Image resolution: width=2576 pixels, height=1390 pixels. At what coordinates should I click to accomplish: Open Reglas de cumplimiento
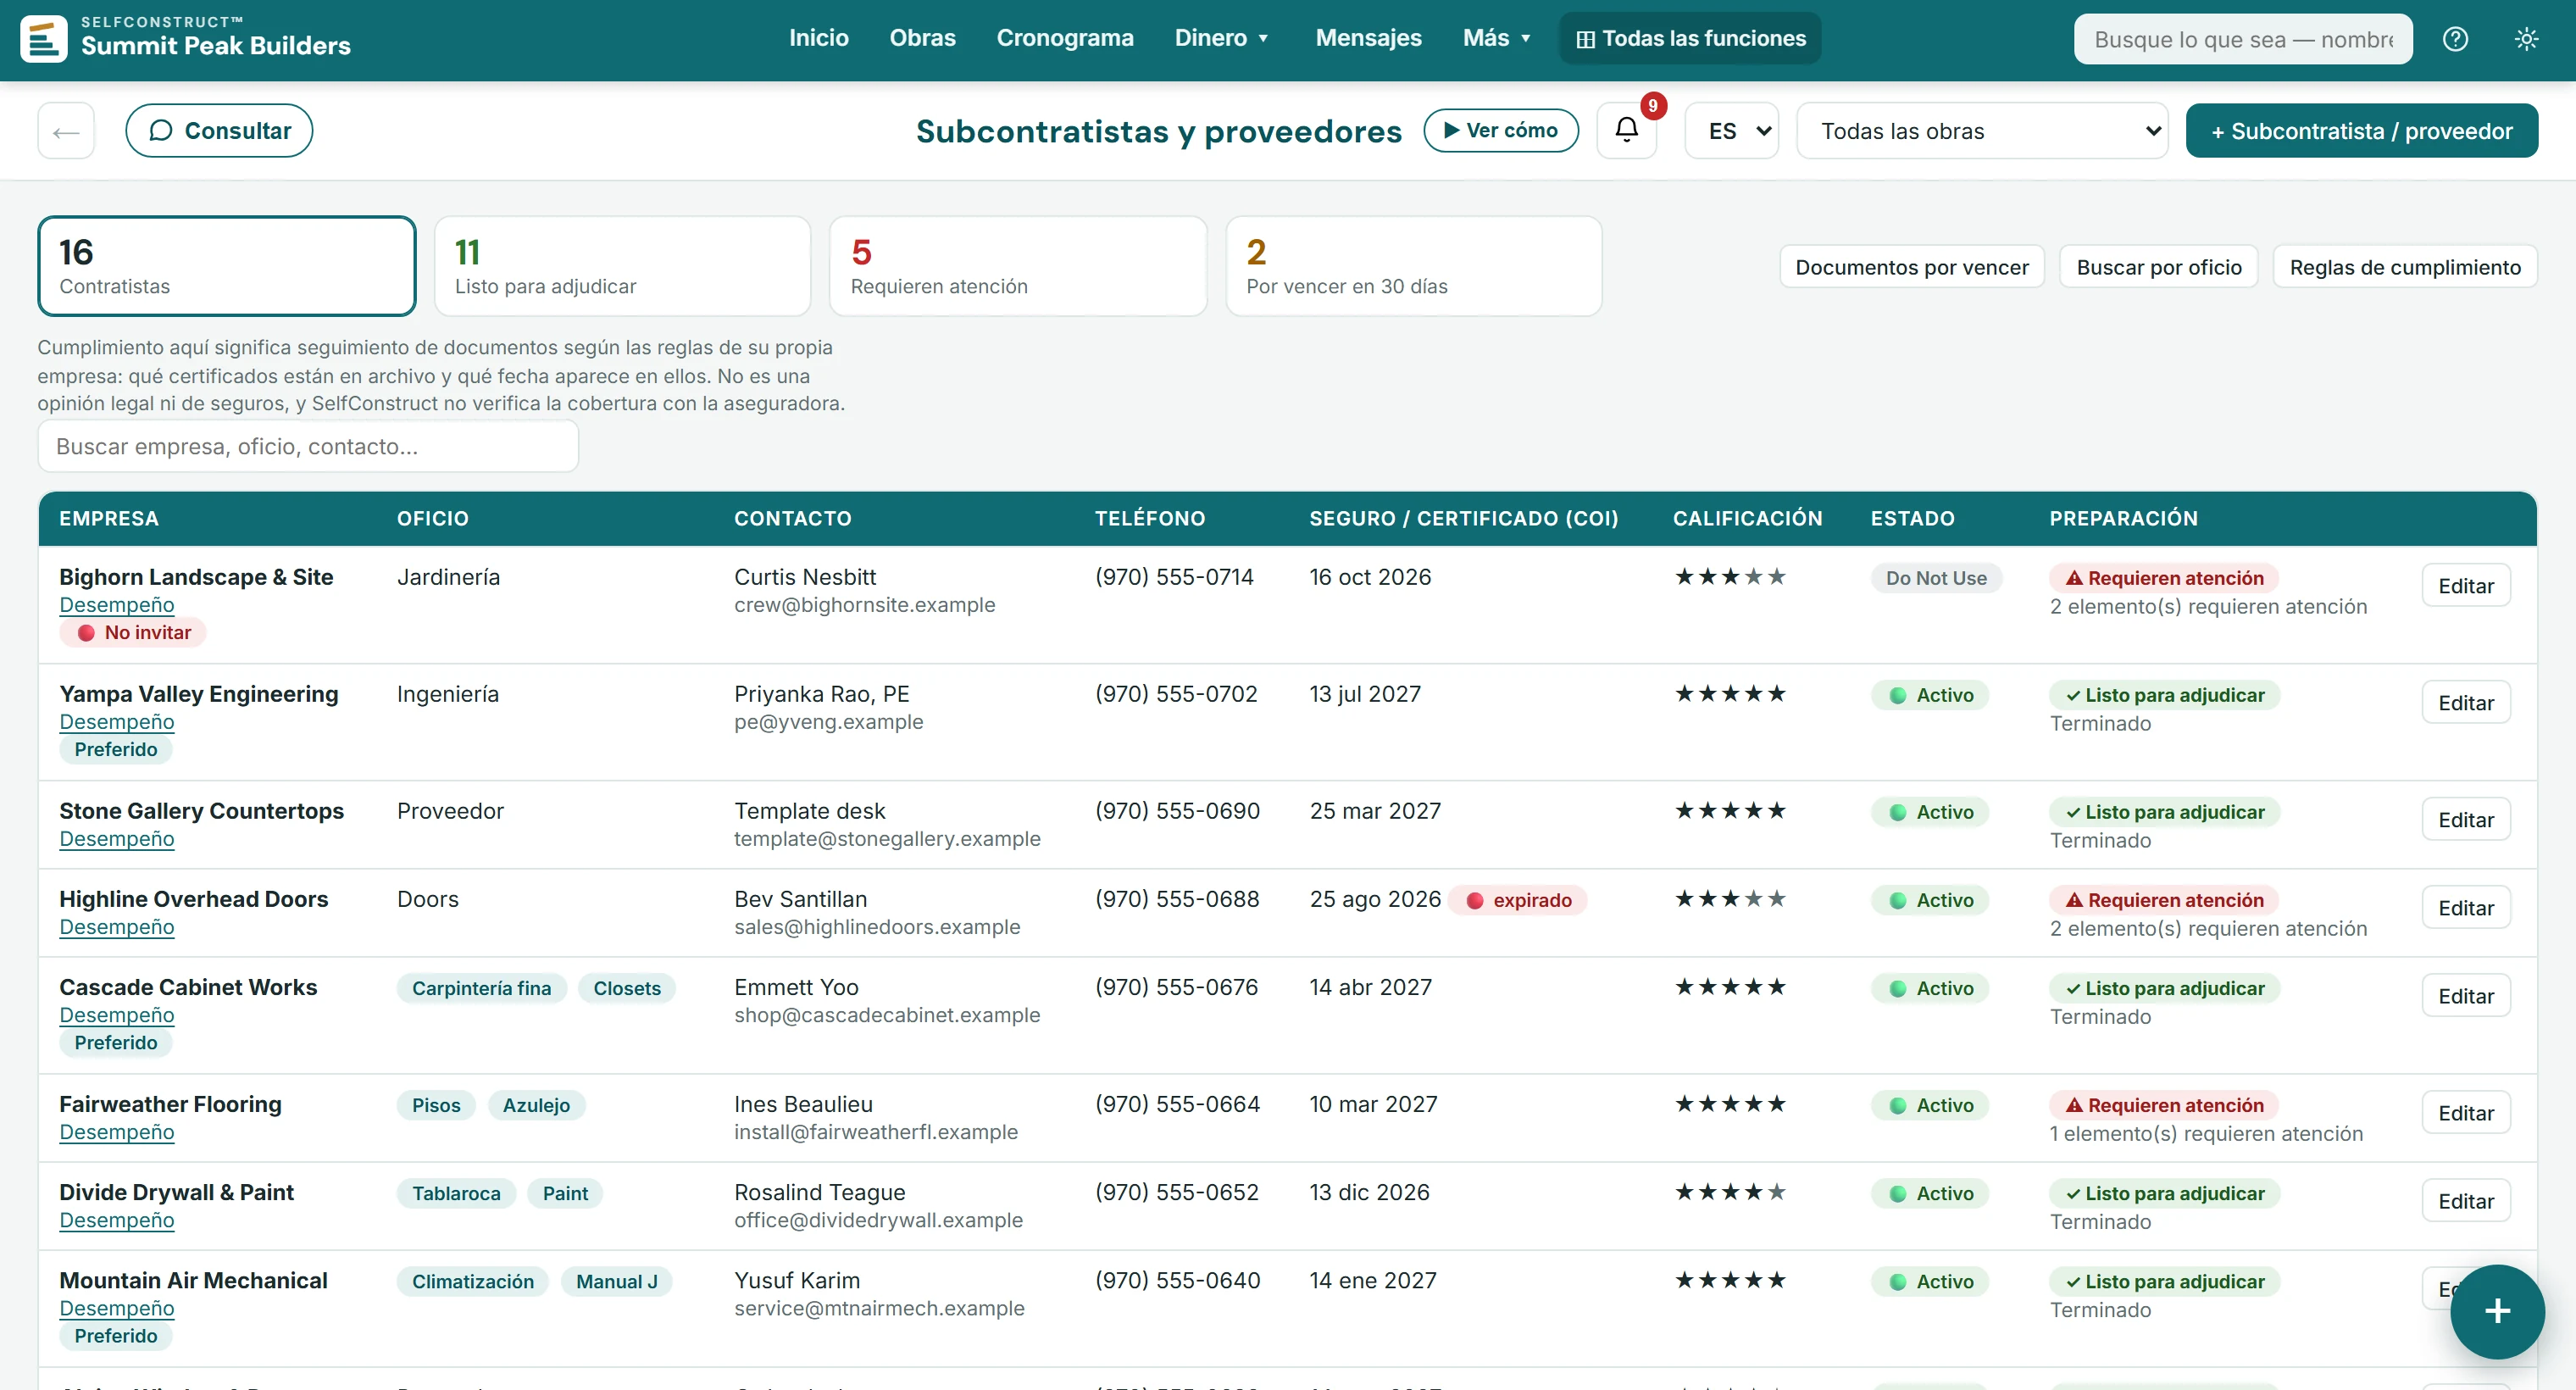(x=2405, y=266)
